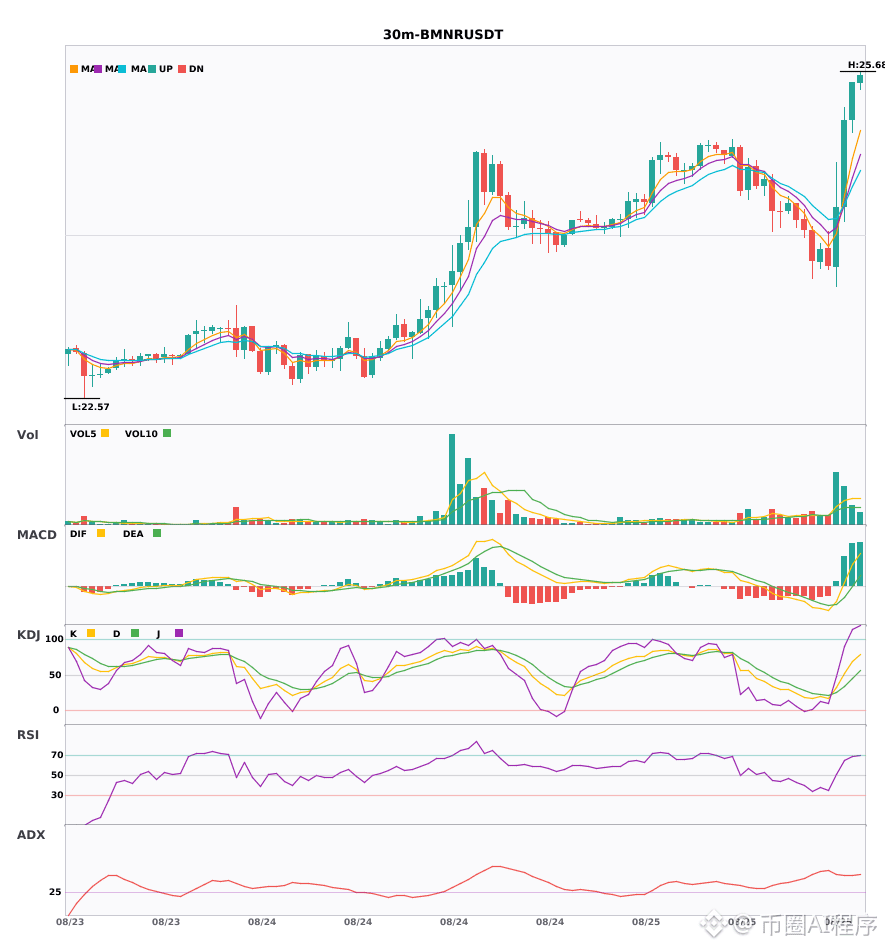Select the RSI panel label
Screen dimensions: 885x950
pos(28,735)
